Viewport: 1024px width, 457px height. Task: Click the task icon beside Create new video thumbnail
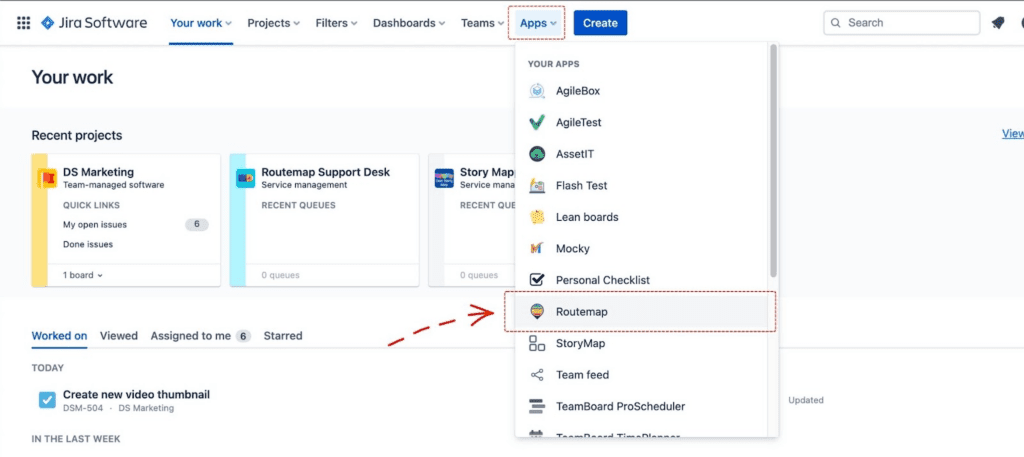[47, 400]
